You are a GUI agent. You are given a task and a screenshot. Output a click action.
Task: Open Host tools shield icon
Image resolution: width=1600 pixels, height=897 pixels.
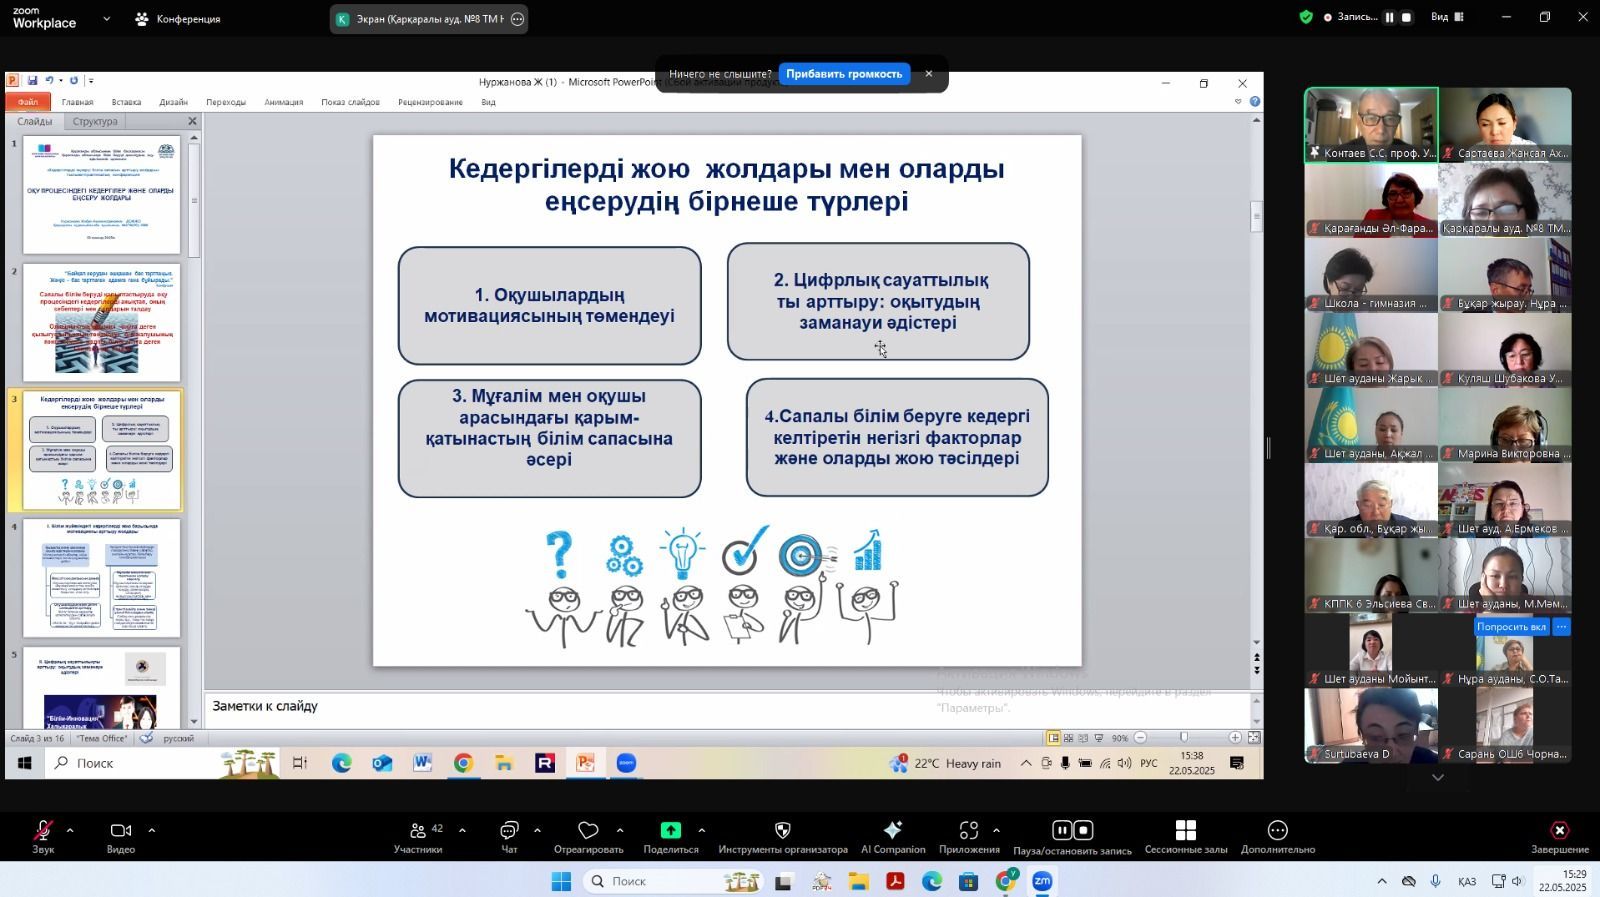(x=783, y=831)
